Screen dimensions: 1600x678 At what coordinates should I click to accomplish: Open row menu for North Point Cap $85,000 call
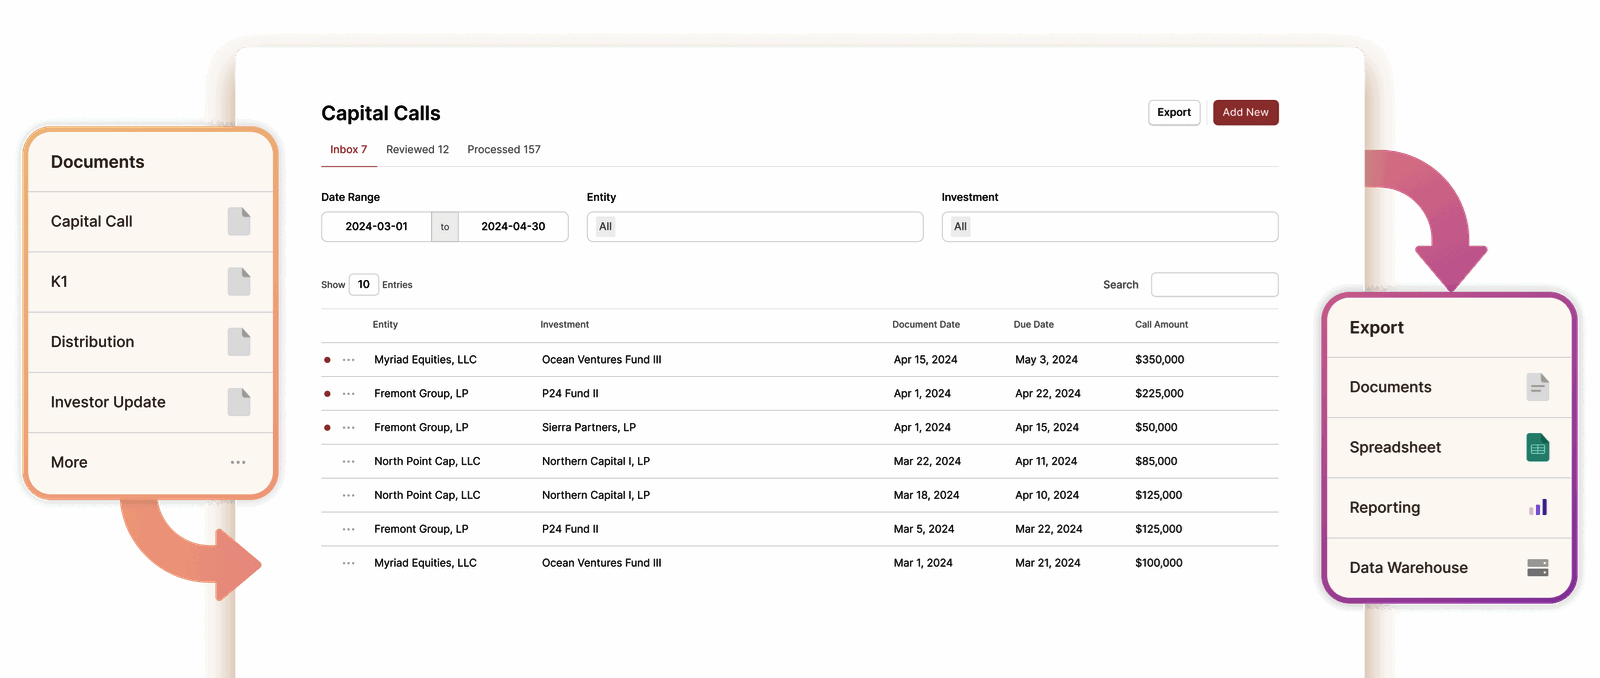[x=348, y=462]
